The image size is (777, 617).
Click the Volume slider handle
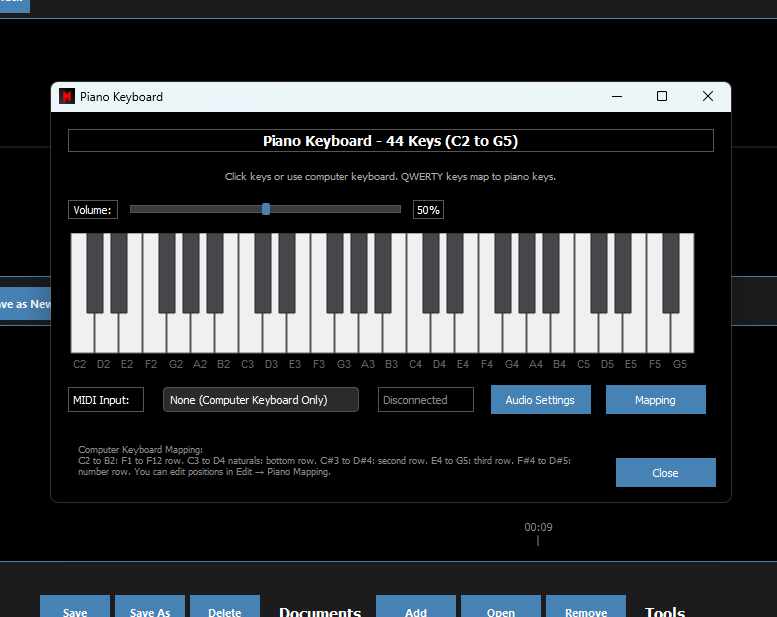pyautogui.click(x=266, y=209)
